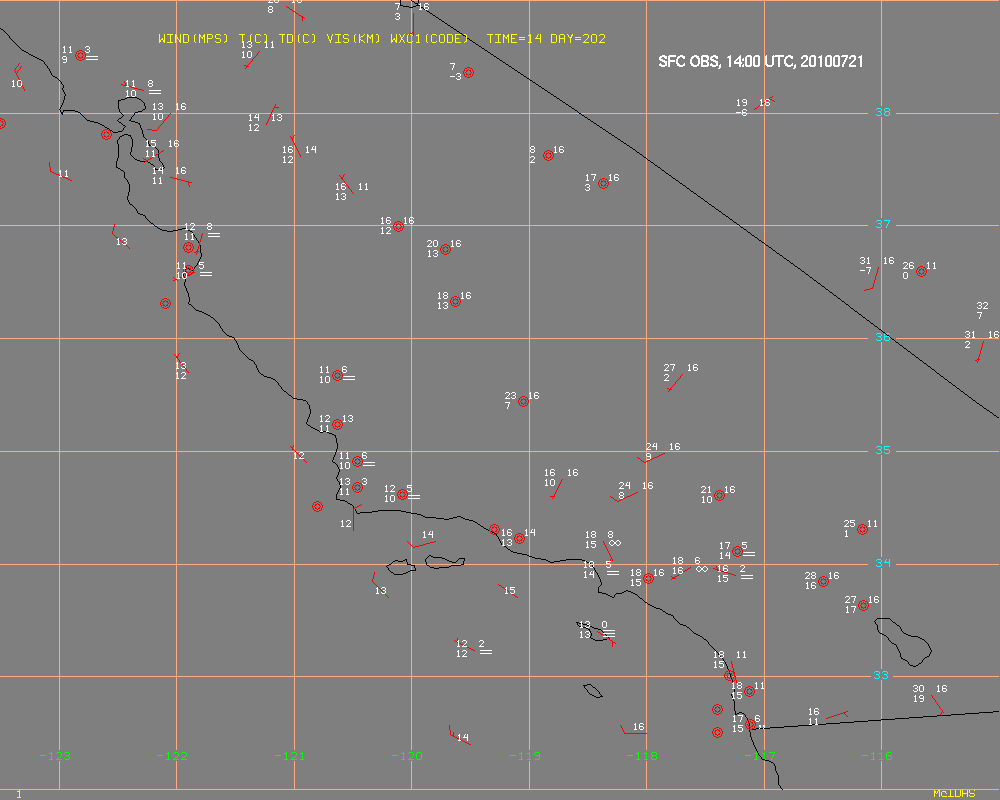Click the green longitude label -120
The width and height of the screenshot is (1000, 800).
tap(407, 757)
